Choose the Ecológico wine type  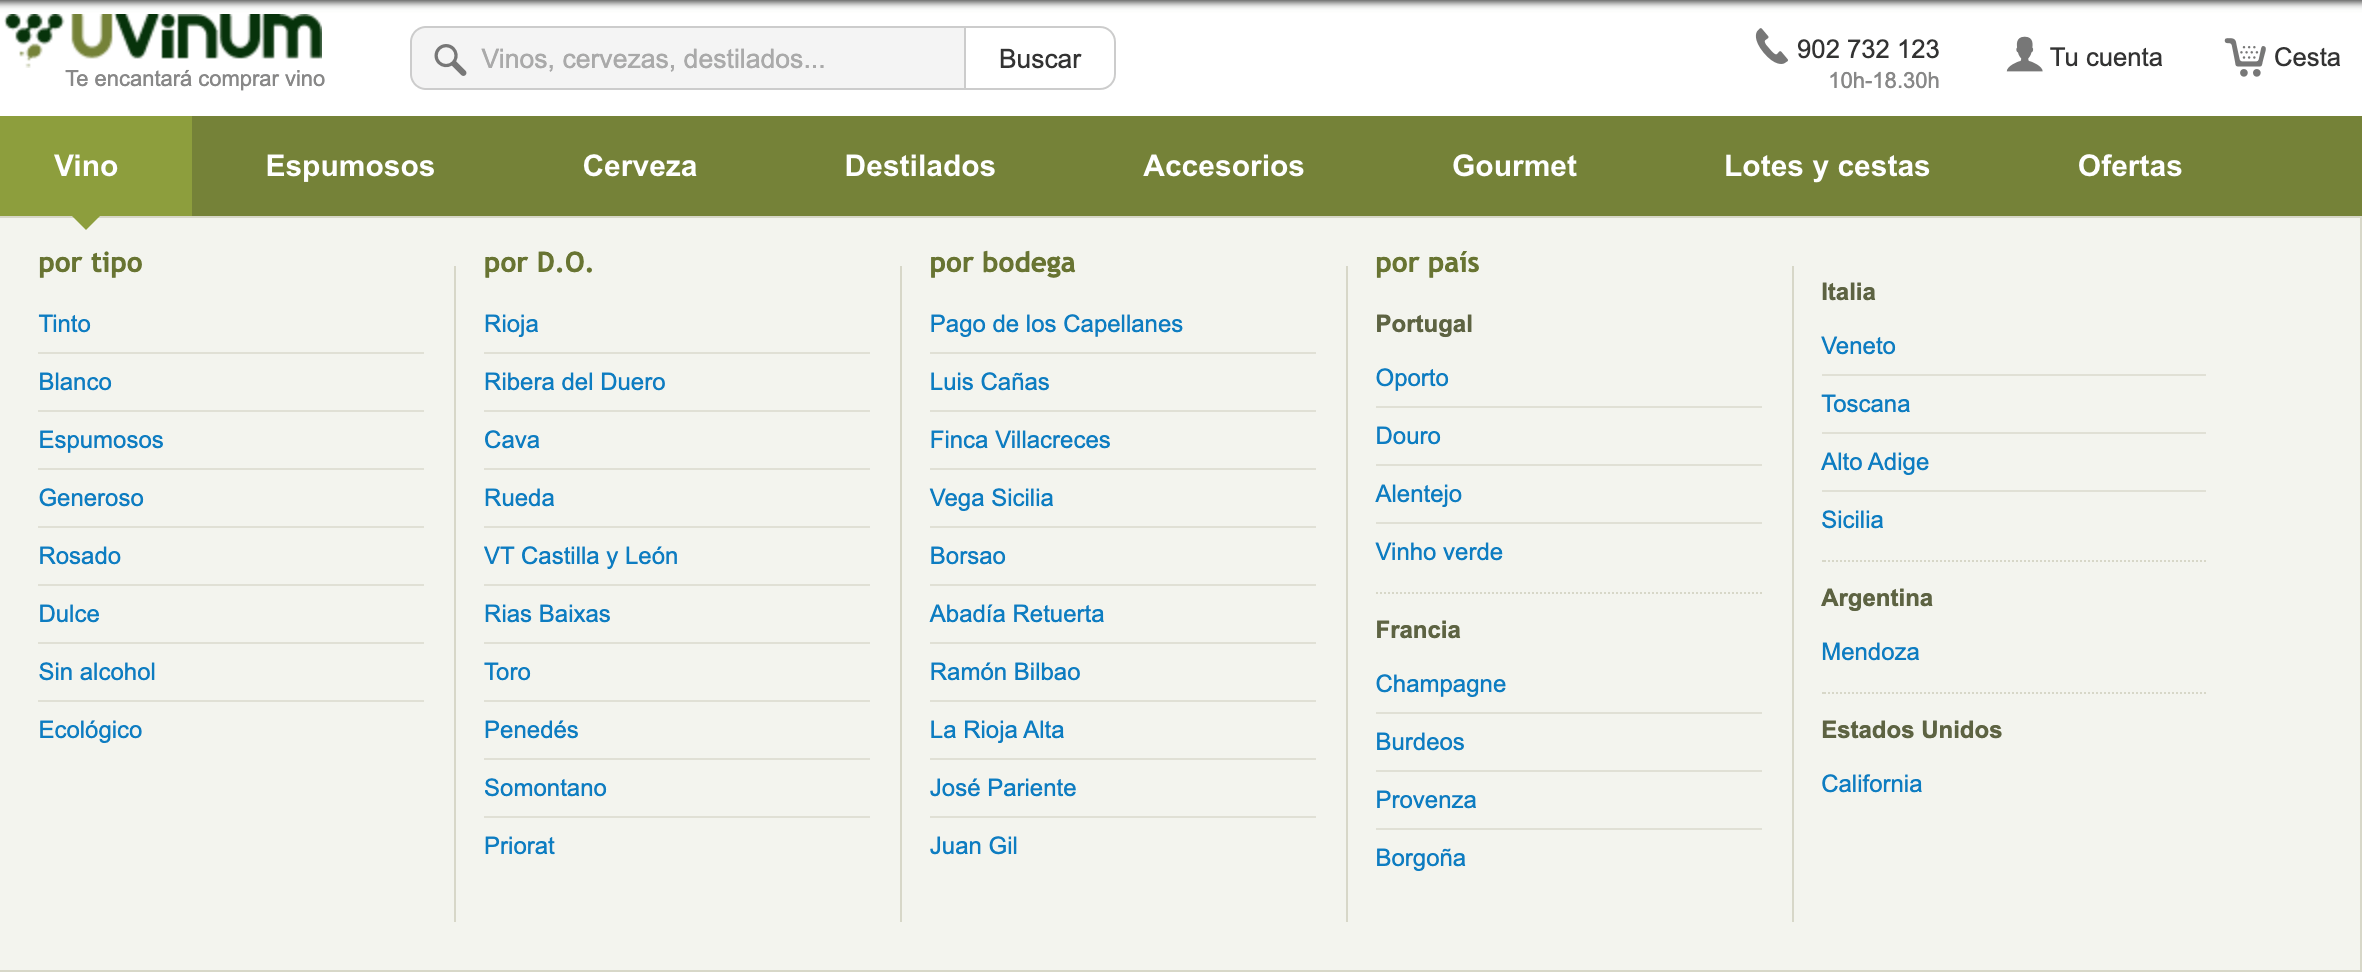(90, 730)
